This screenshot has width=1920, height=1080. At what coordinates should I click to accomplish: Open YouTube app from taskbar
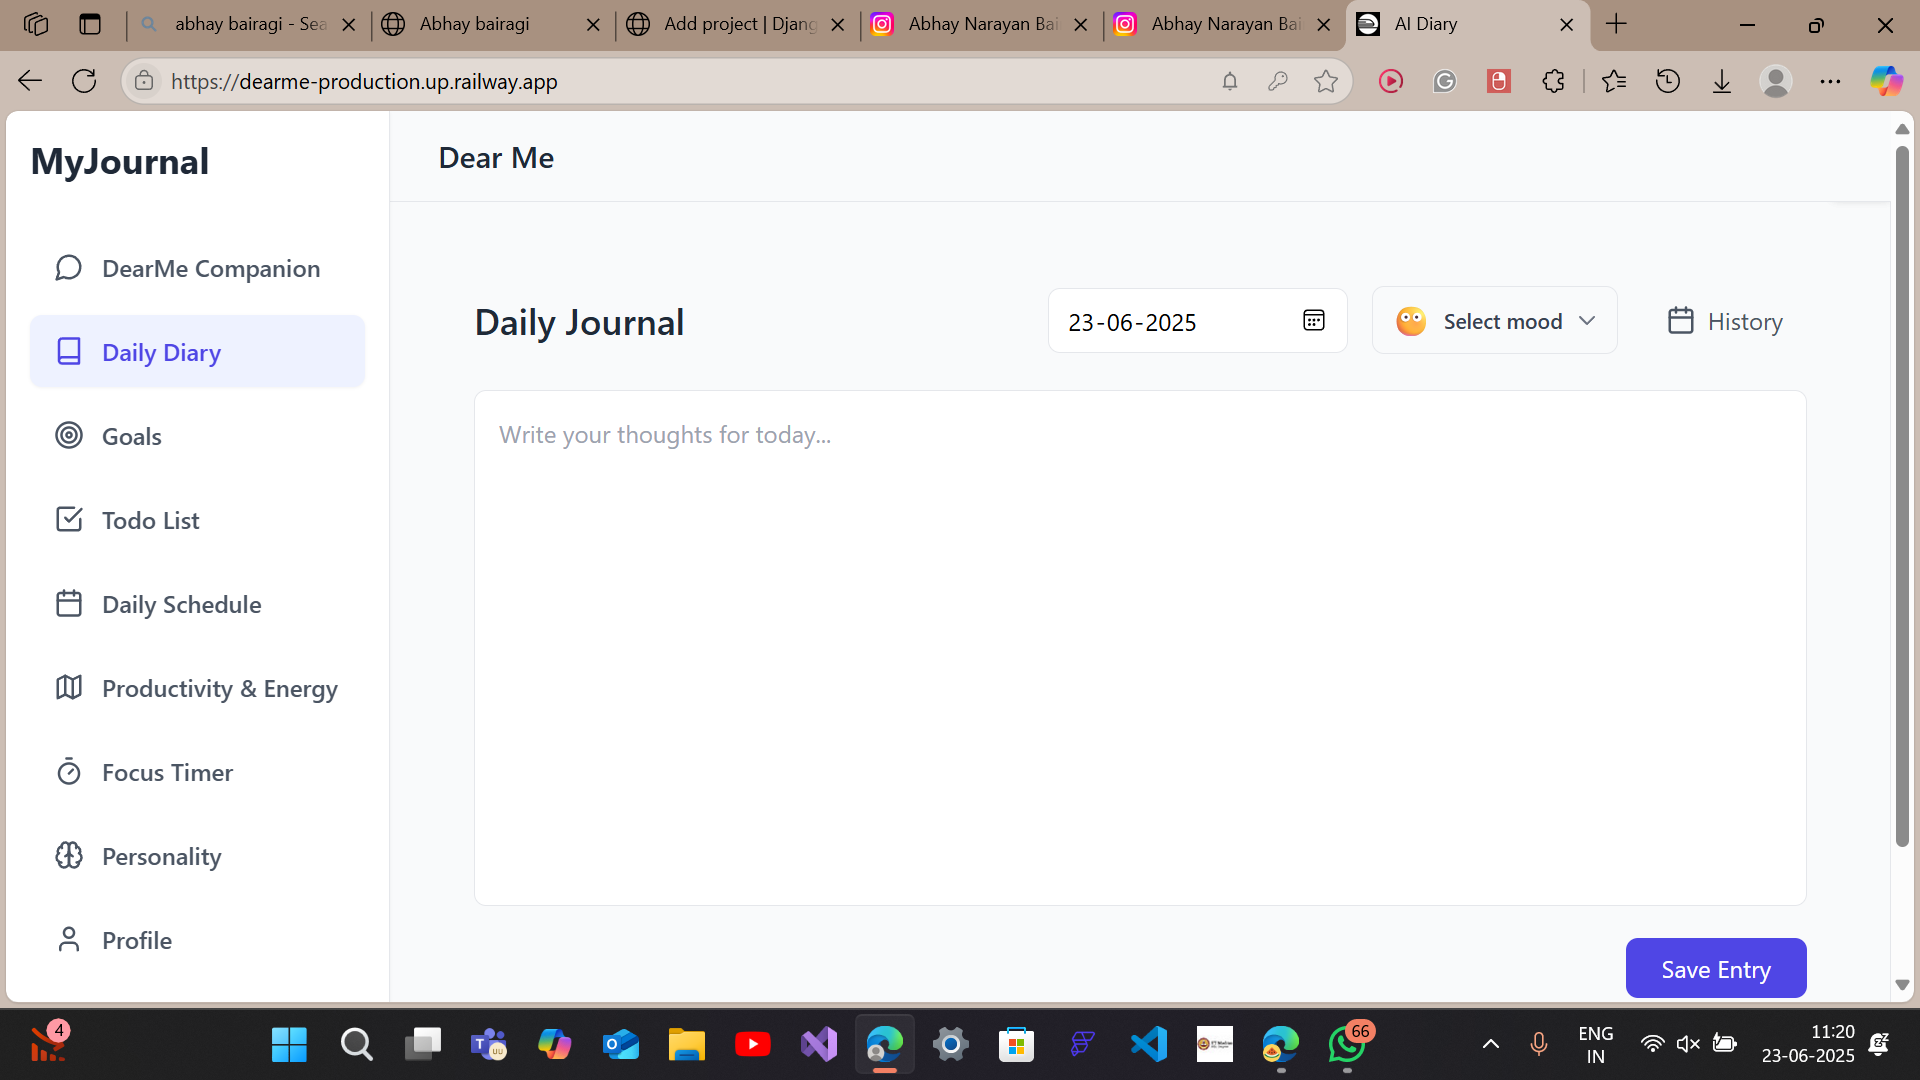pos(753,1045)
